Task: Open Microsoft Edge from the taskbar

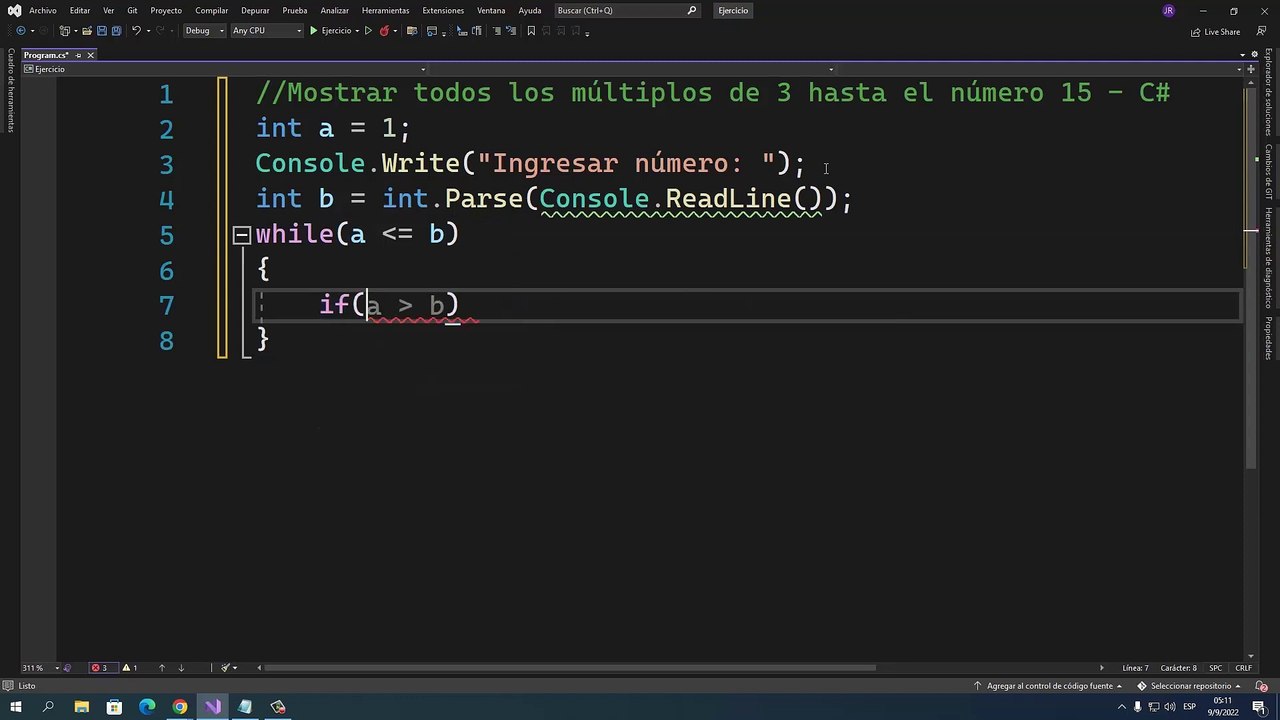Action: [147, 707]
